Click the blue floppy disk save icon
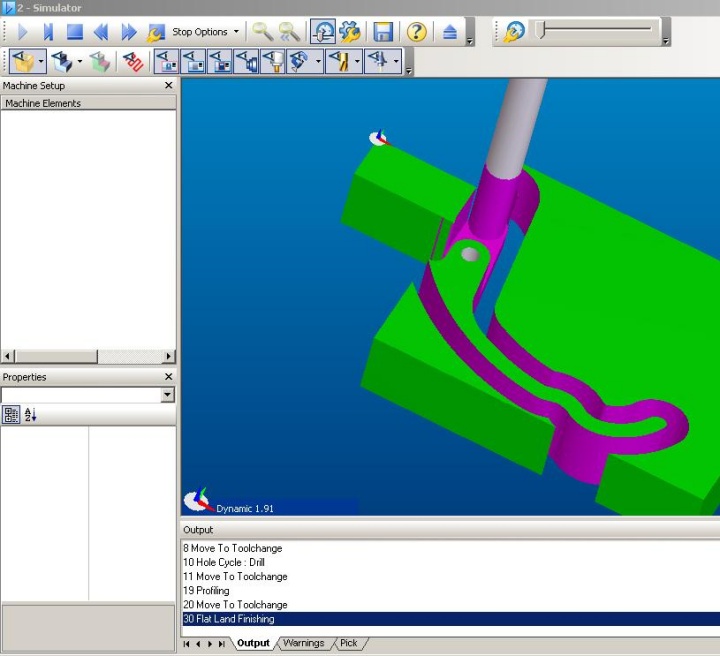720x656 pixels. click(383, 32)
